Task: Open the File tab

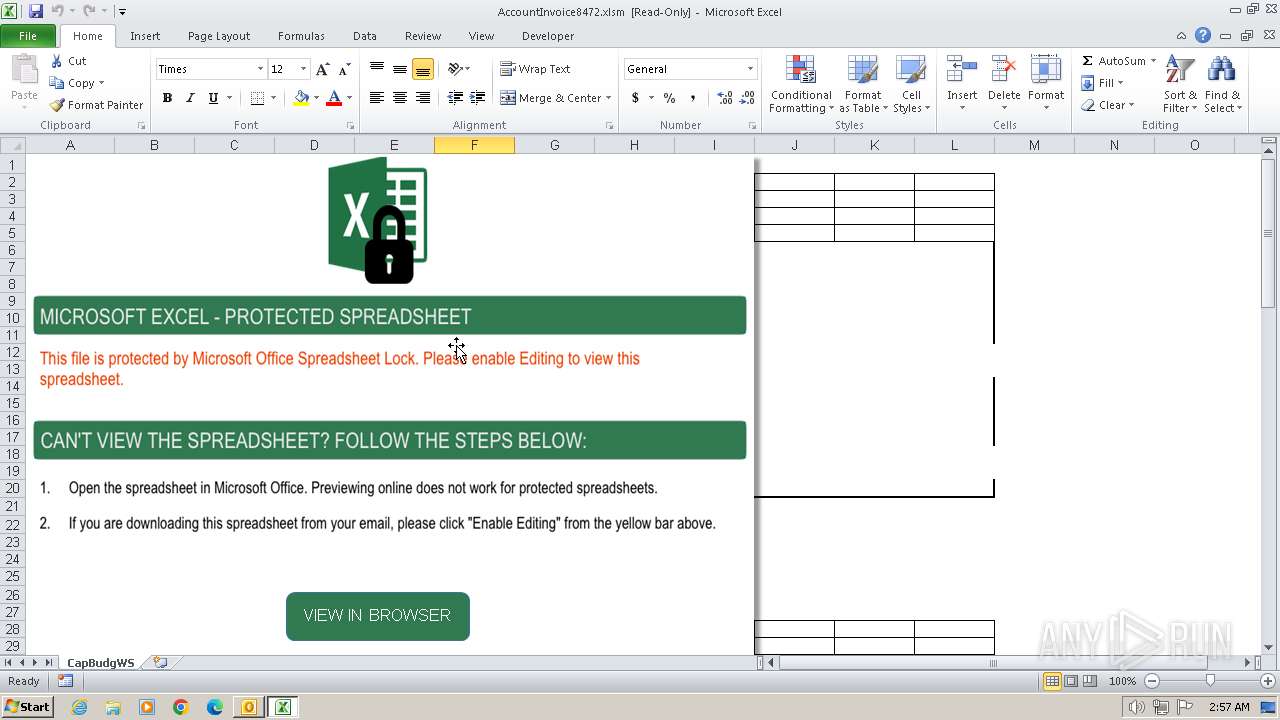Action: pyautogui.click(x=28, y=36)
